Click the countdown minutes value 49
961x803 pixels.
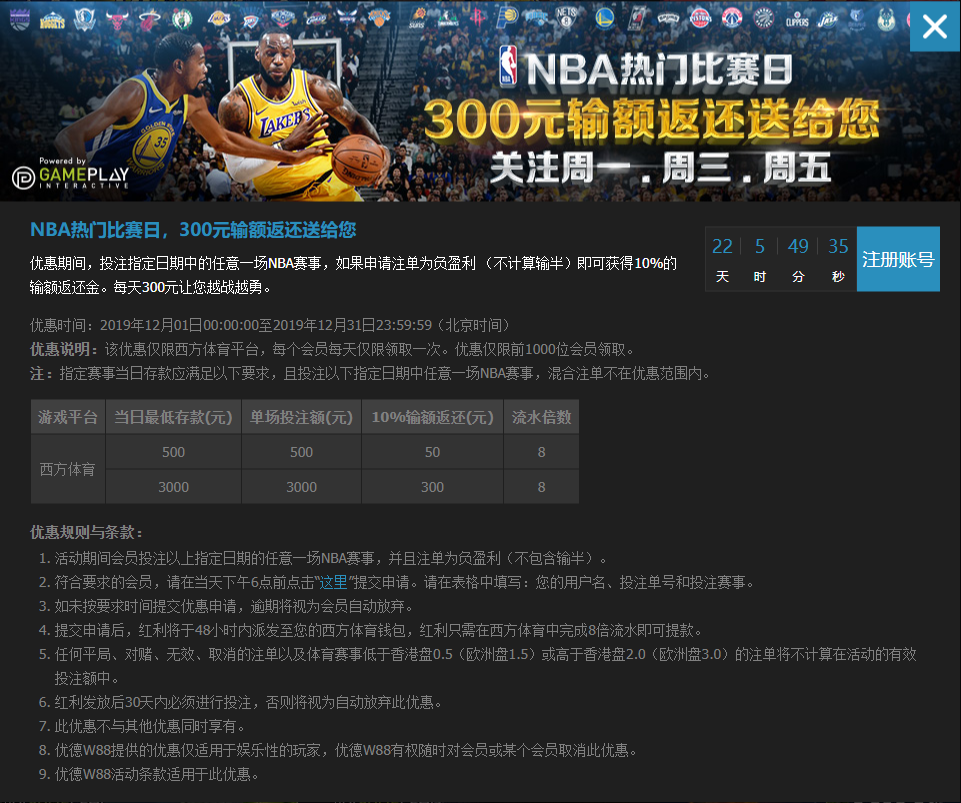tap(797, 246)
